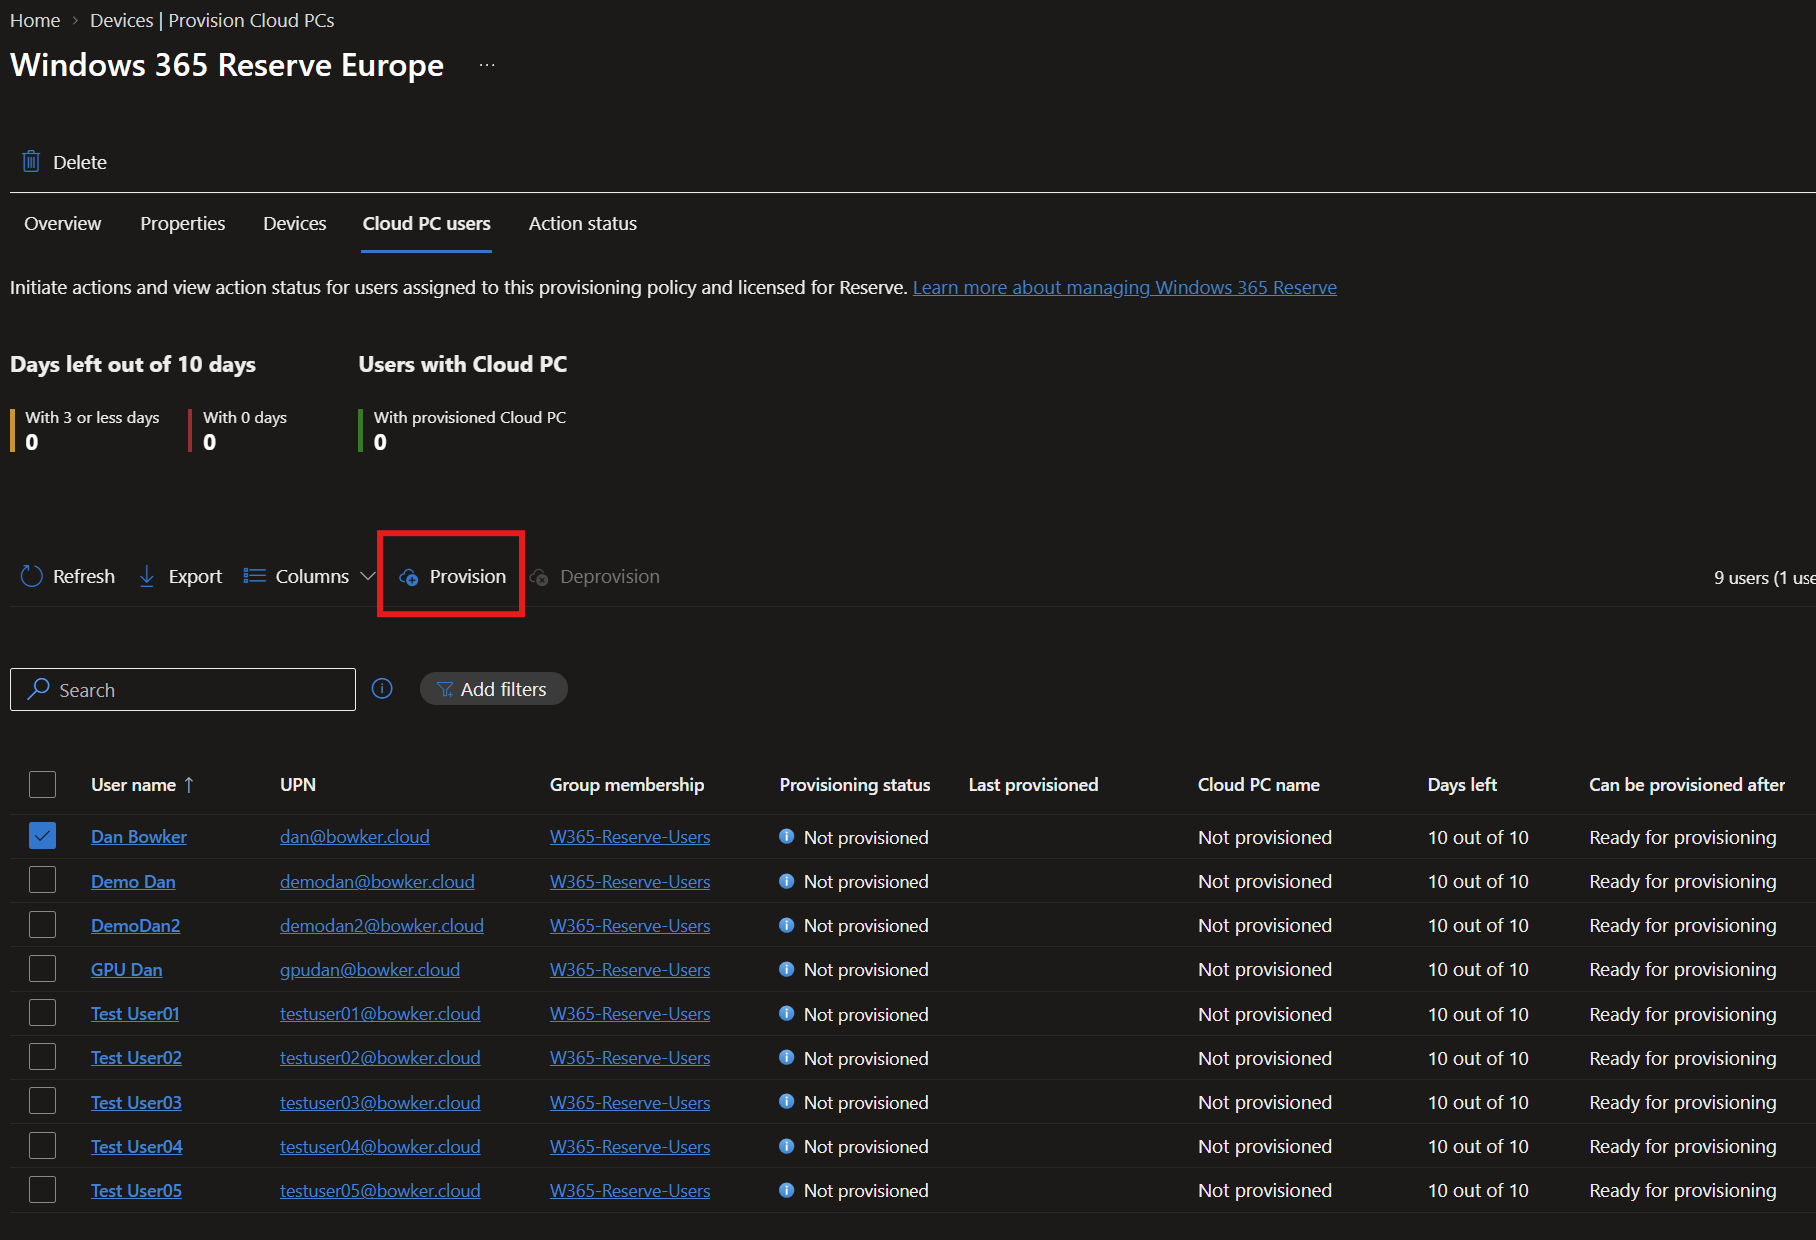Image resolution: width=1816 pixels, height=1240 pixels.
Task: Open the Action status tab
Action: pos(582,223)
